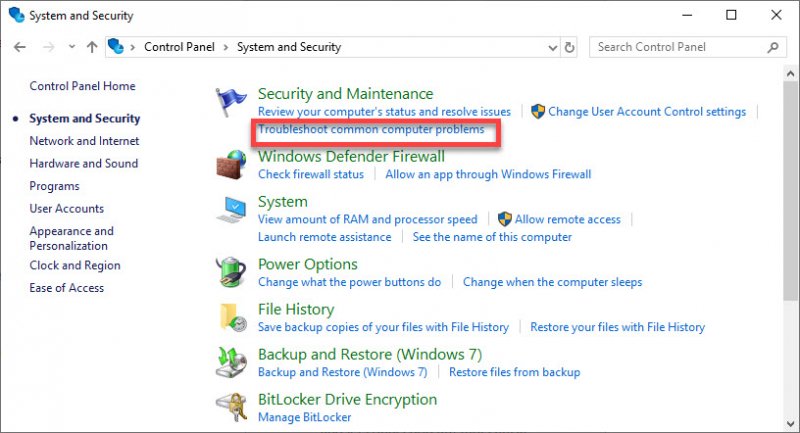Go to Control Panel Home
Viewport: 800px width, 433px height.
82,86
